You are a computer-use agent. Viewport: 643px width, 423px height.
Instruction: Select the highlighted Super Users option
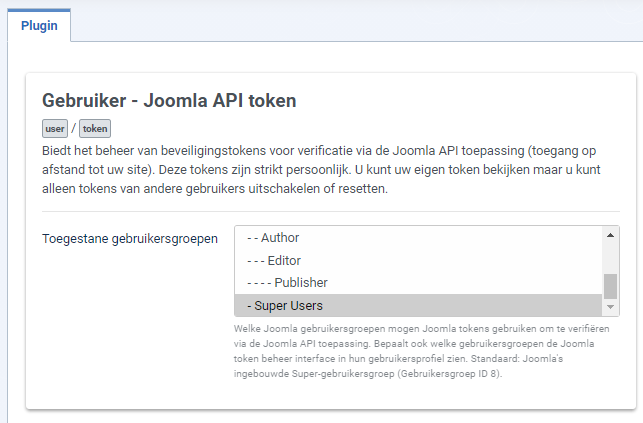tap(418, 305)
